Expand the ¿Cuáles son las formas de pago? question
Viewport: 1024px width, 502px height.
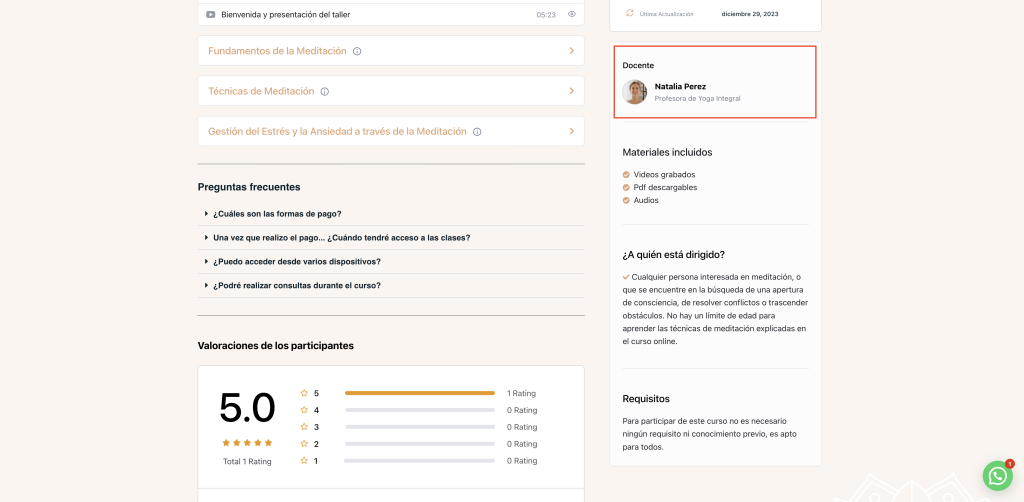(x=277, y=213)
